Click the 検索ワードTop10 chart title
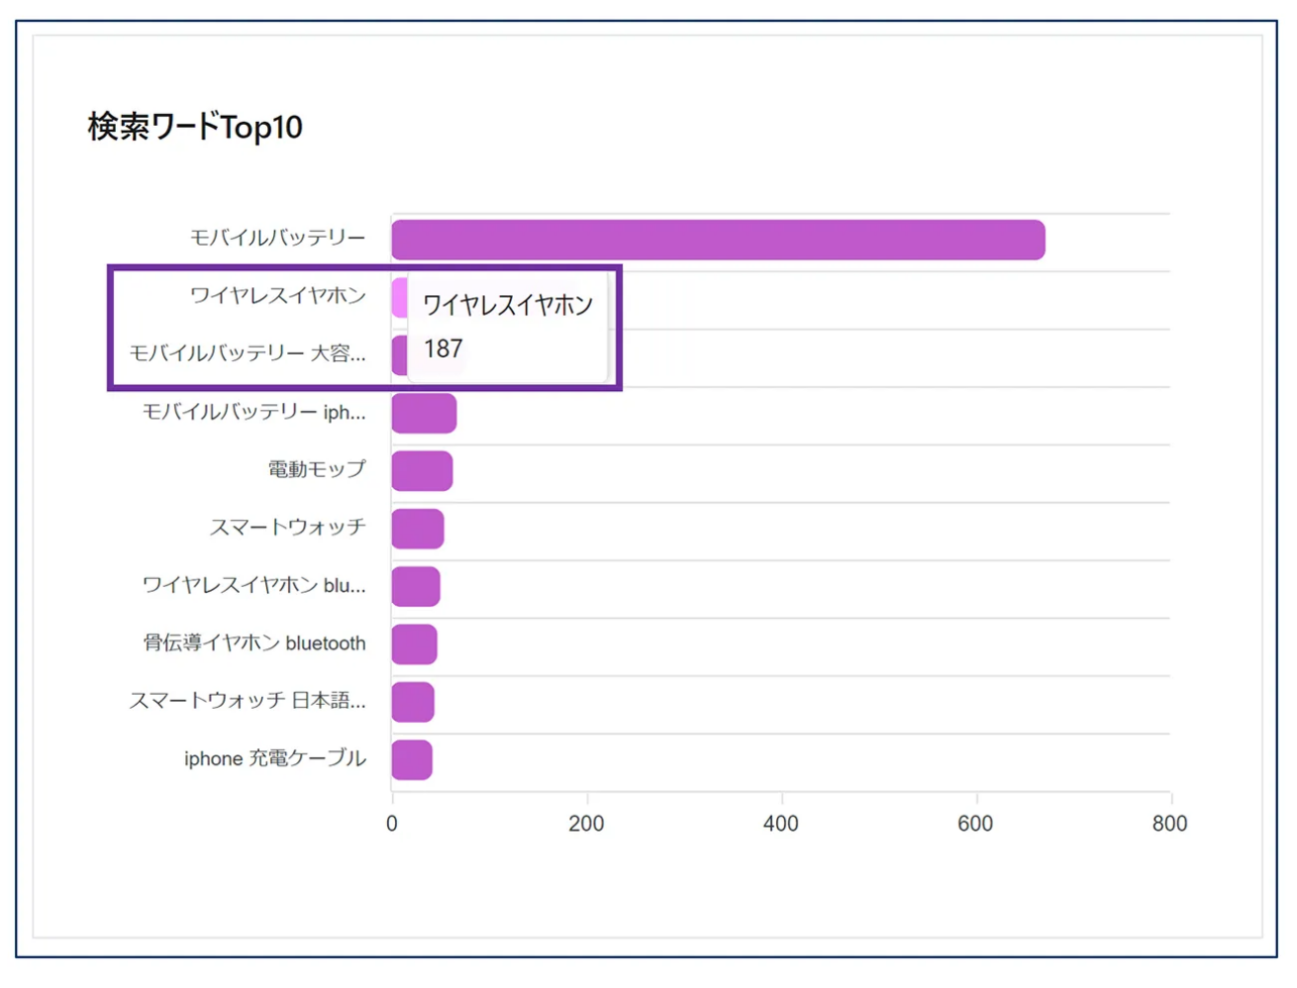Image resolution: width=1297 pixels, height=988 pixels. (x=195, y=127)
